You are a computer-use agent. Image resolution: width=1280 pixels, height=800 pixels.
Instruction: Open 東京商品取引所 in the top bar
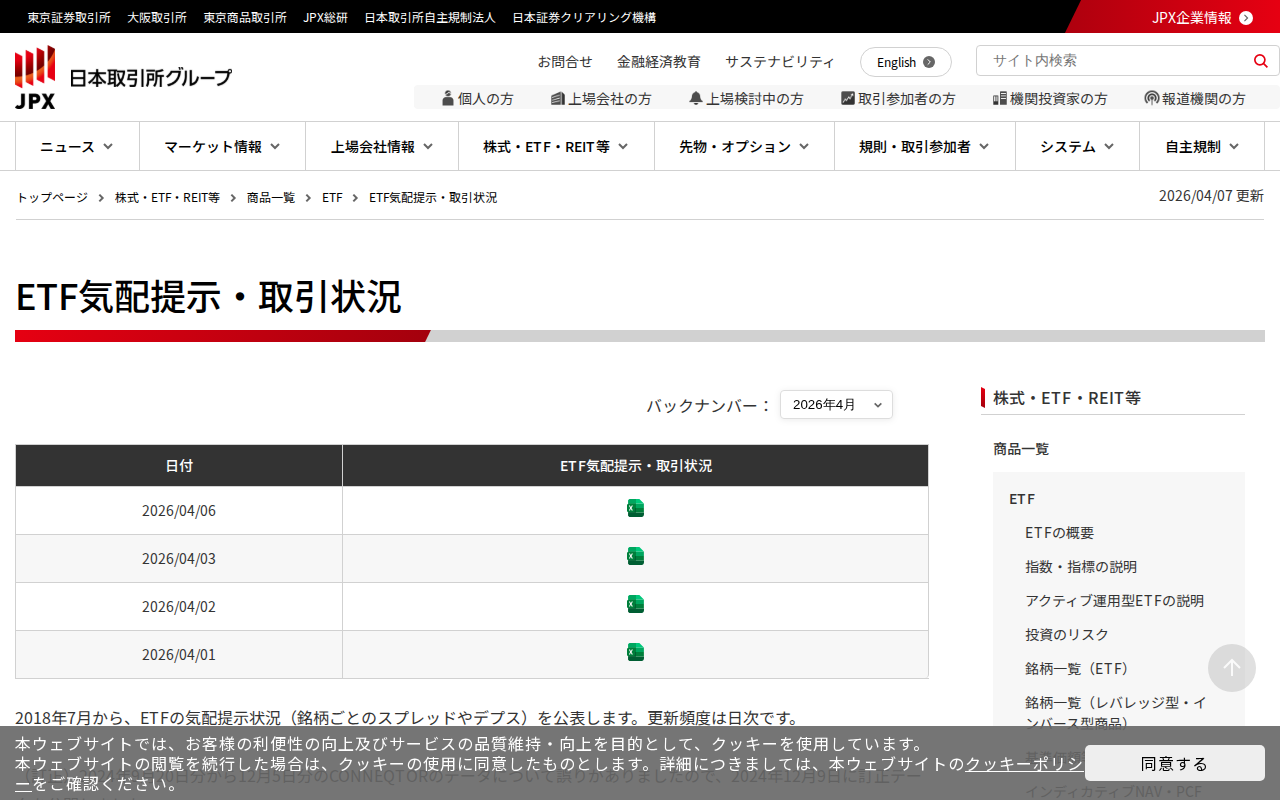(245, 17)
